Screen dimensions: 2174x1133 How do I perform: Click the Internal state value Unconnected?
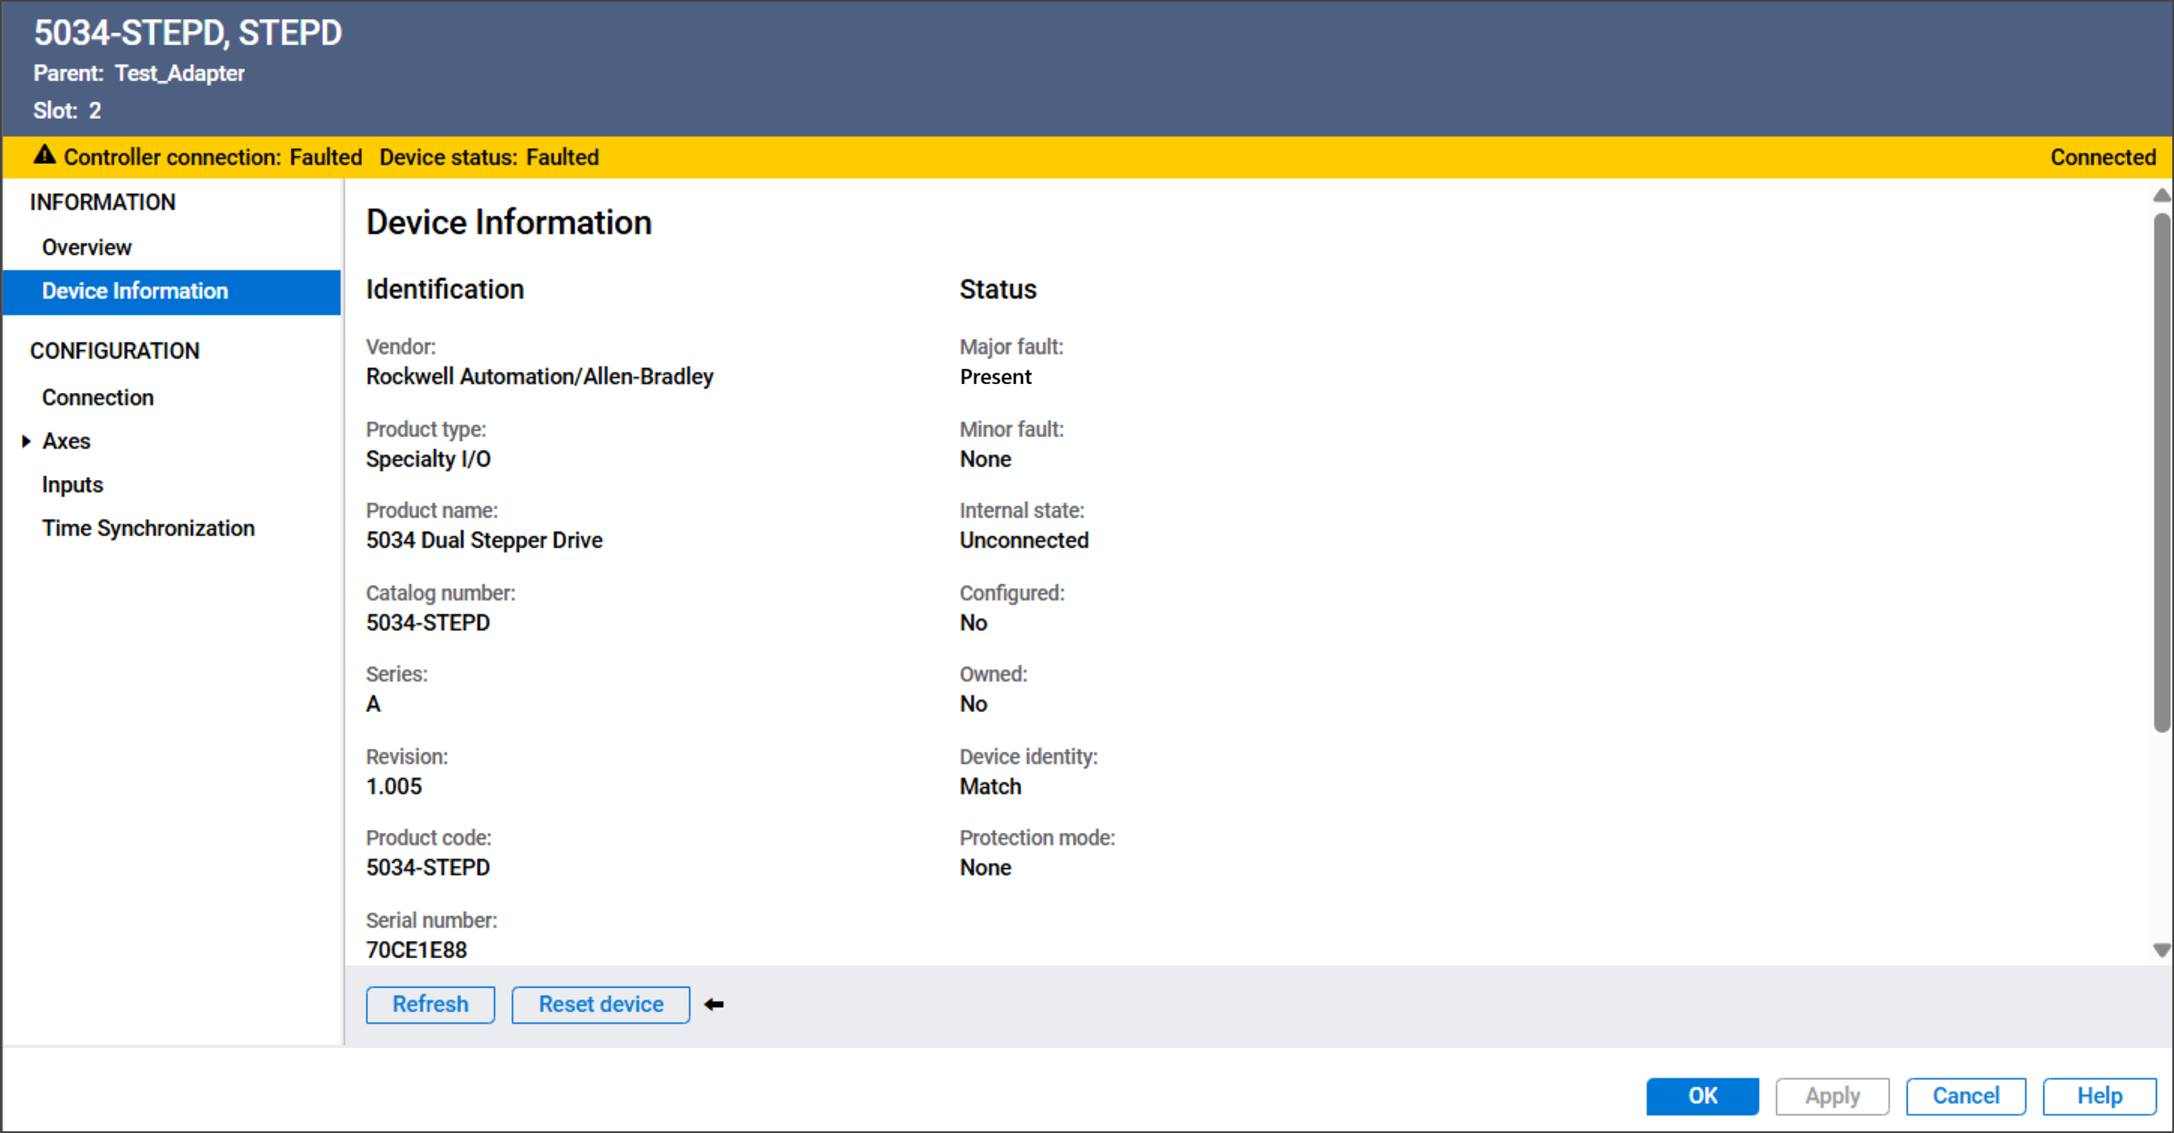1024,540
